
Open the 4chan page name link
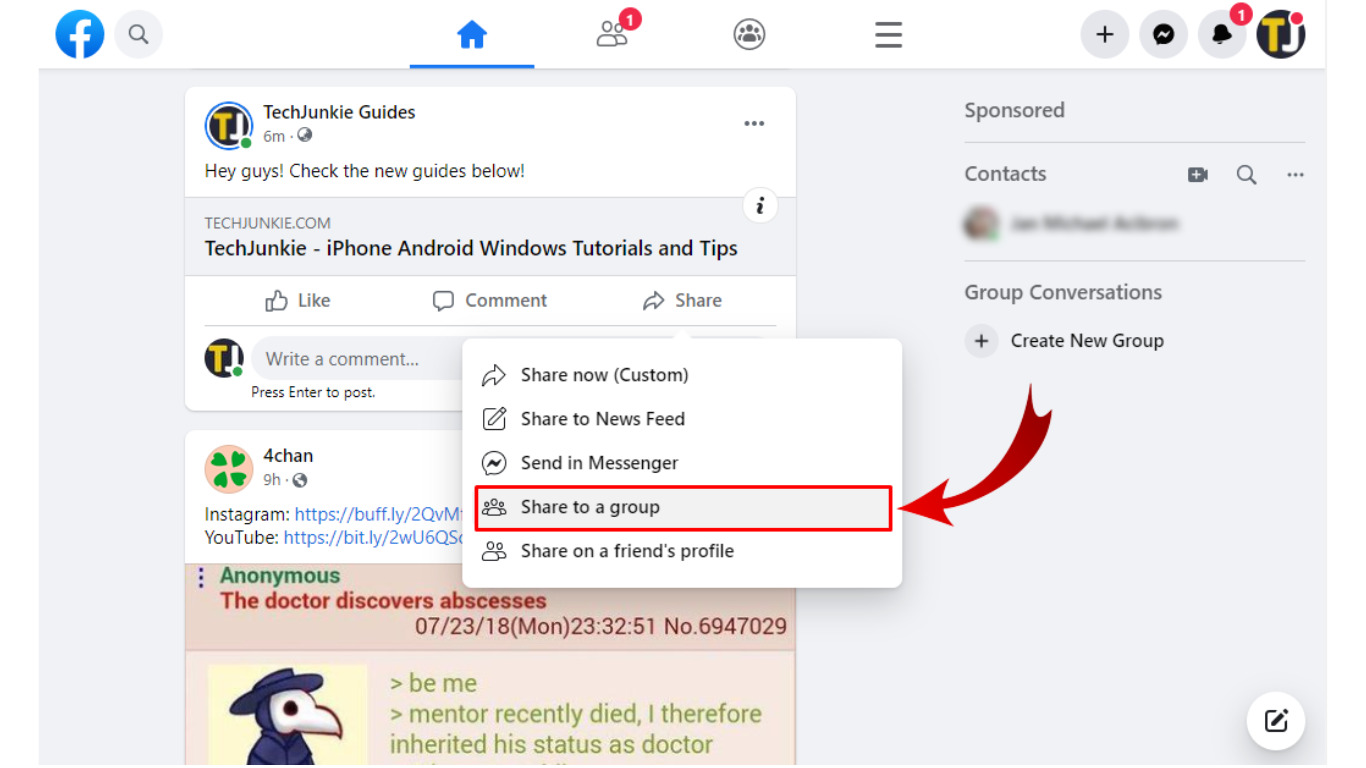(x=288, y=456)
